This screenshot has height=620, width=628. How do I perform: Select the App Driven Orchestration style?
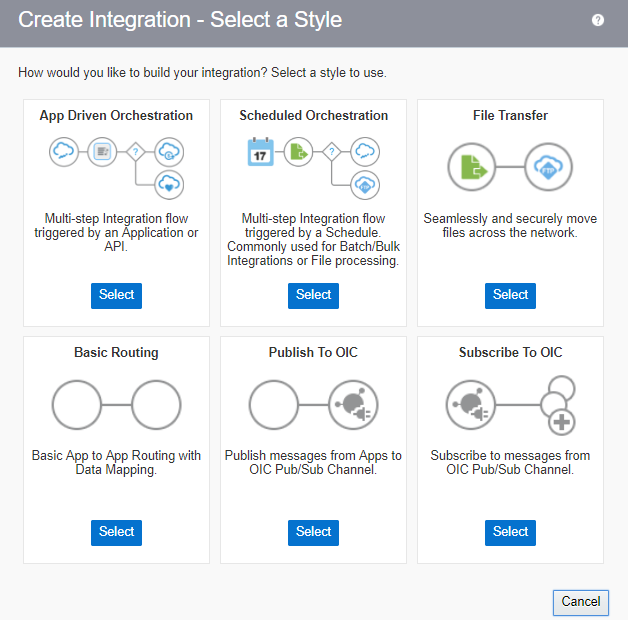click(116, 295)
